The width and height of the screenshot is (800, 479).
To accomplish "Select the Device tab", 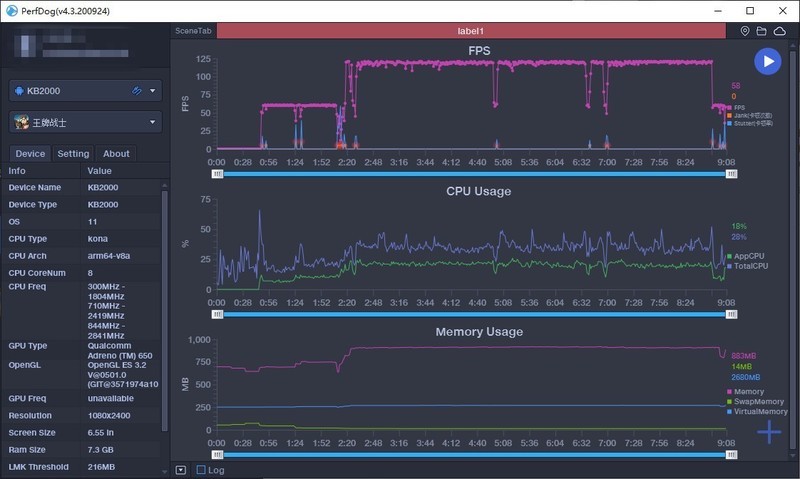I will tap(30, 154).
